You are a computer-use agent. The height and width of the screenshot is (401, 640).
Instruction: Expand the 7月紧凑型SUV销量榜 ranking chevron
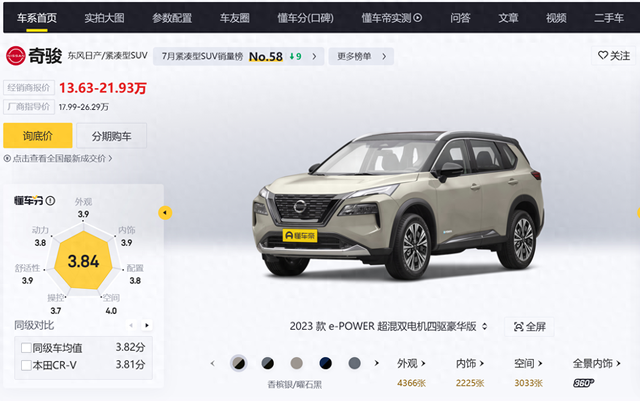click(x=314, y=56)
